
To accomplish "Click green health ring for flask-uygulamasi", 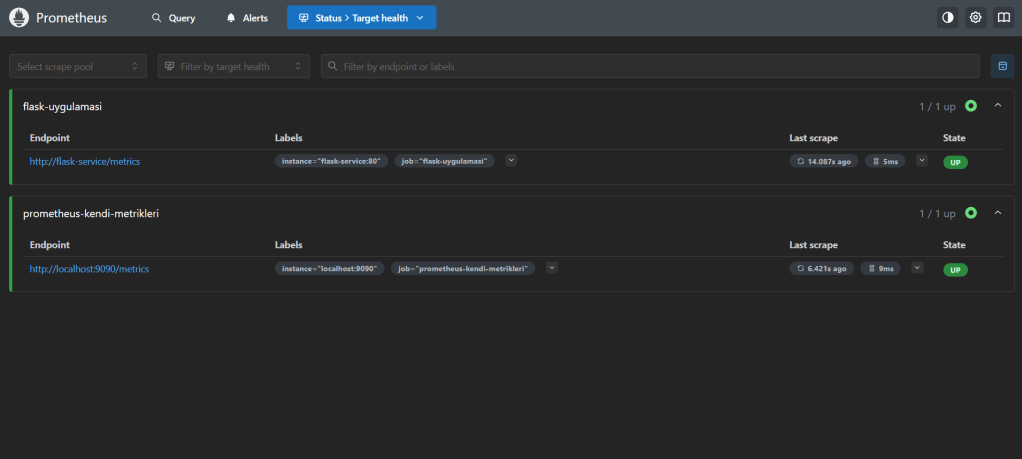I will pos(971,106).
